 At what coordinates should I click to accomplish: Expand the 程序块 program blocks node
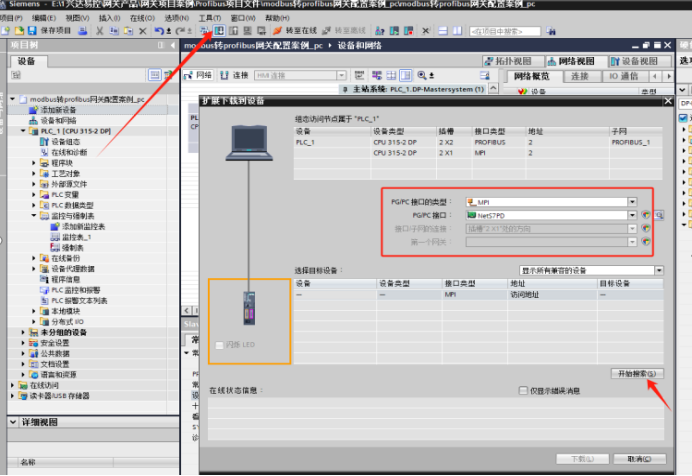pyautogui.click(x=34, y=163)
